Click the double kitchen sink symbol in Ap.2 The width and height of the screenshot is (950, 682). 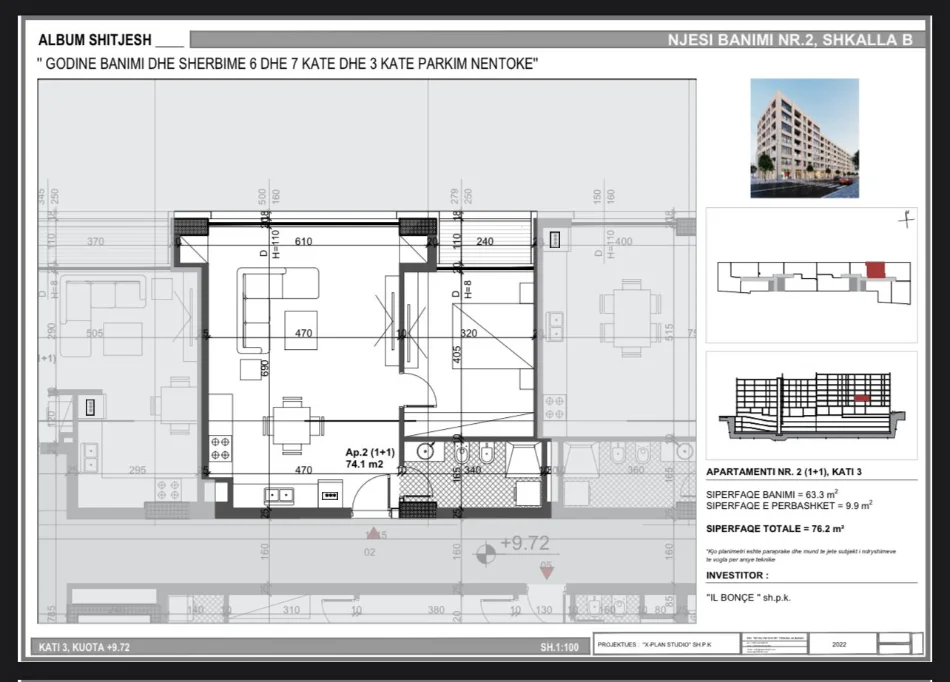(280, 493)
